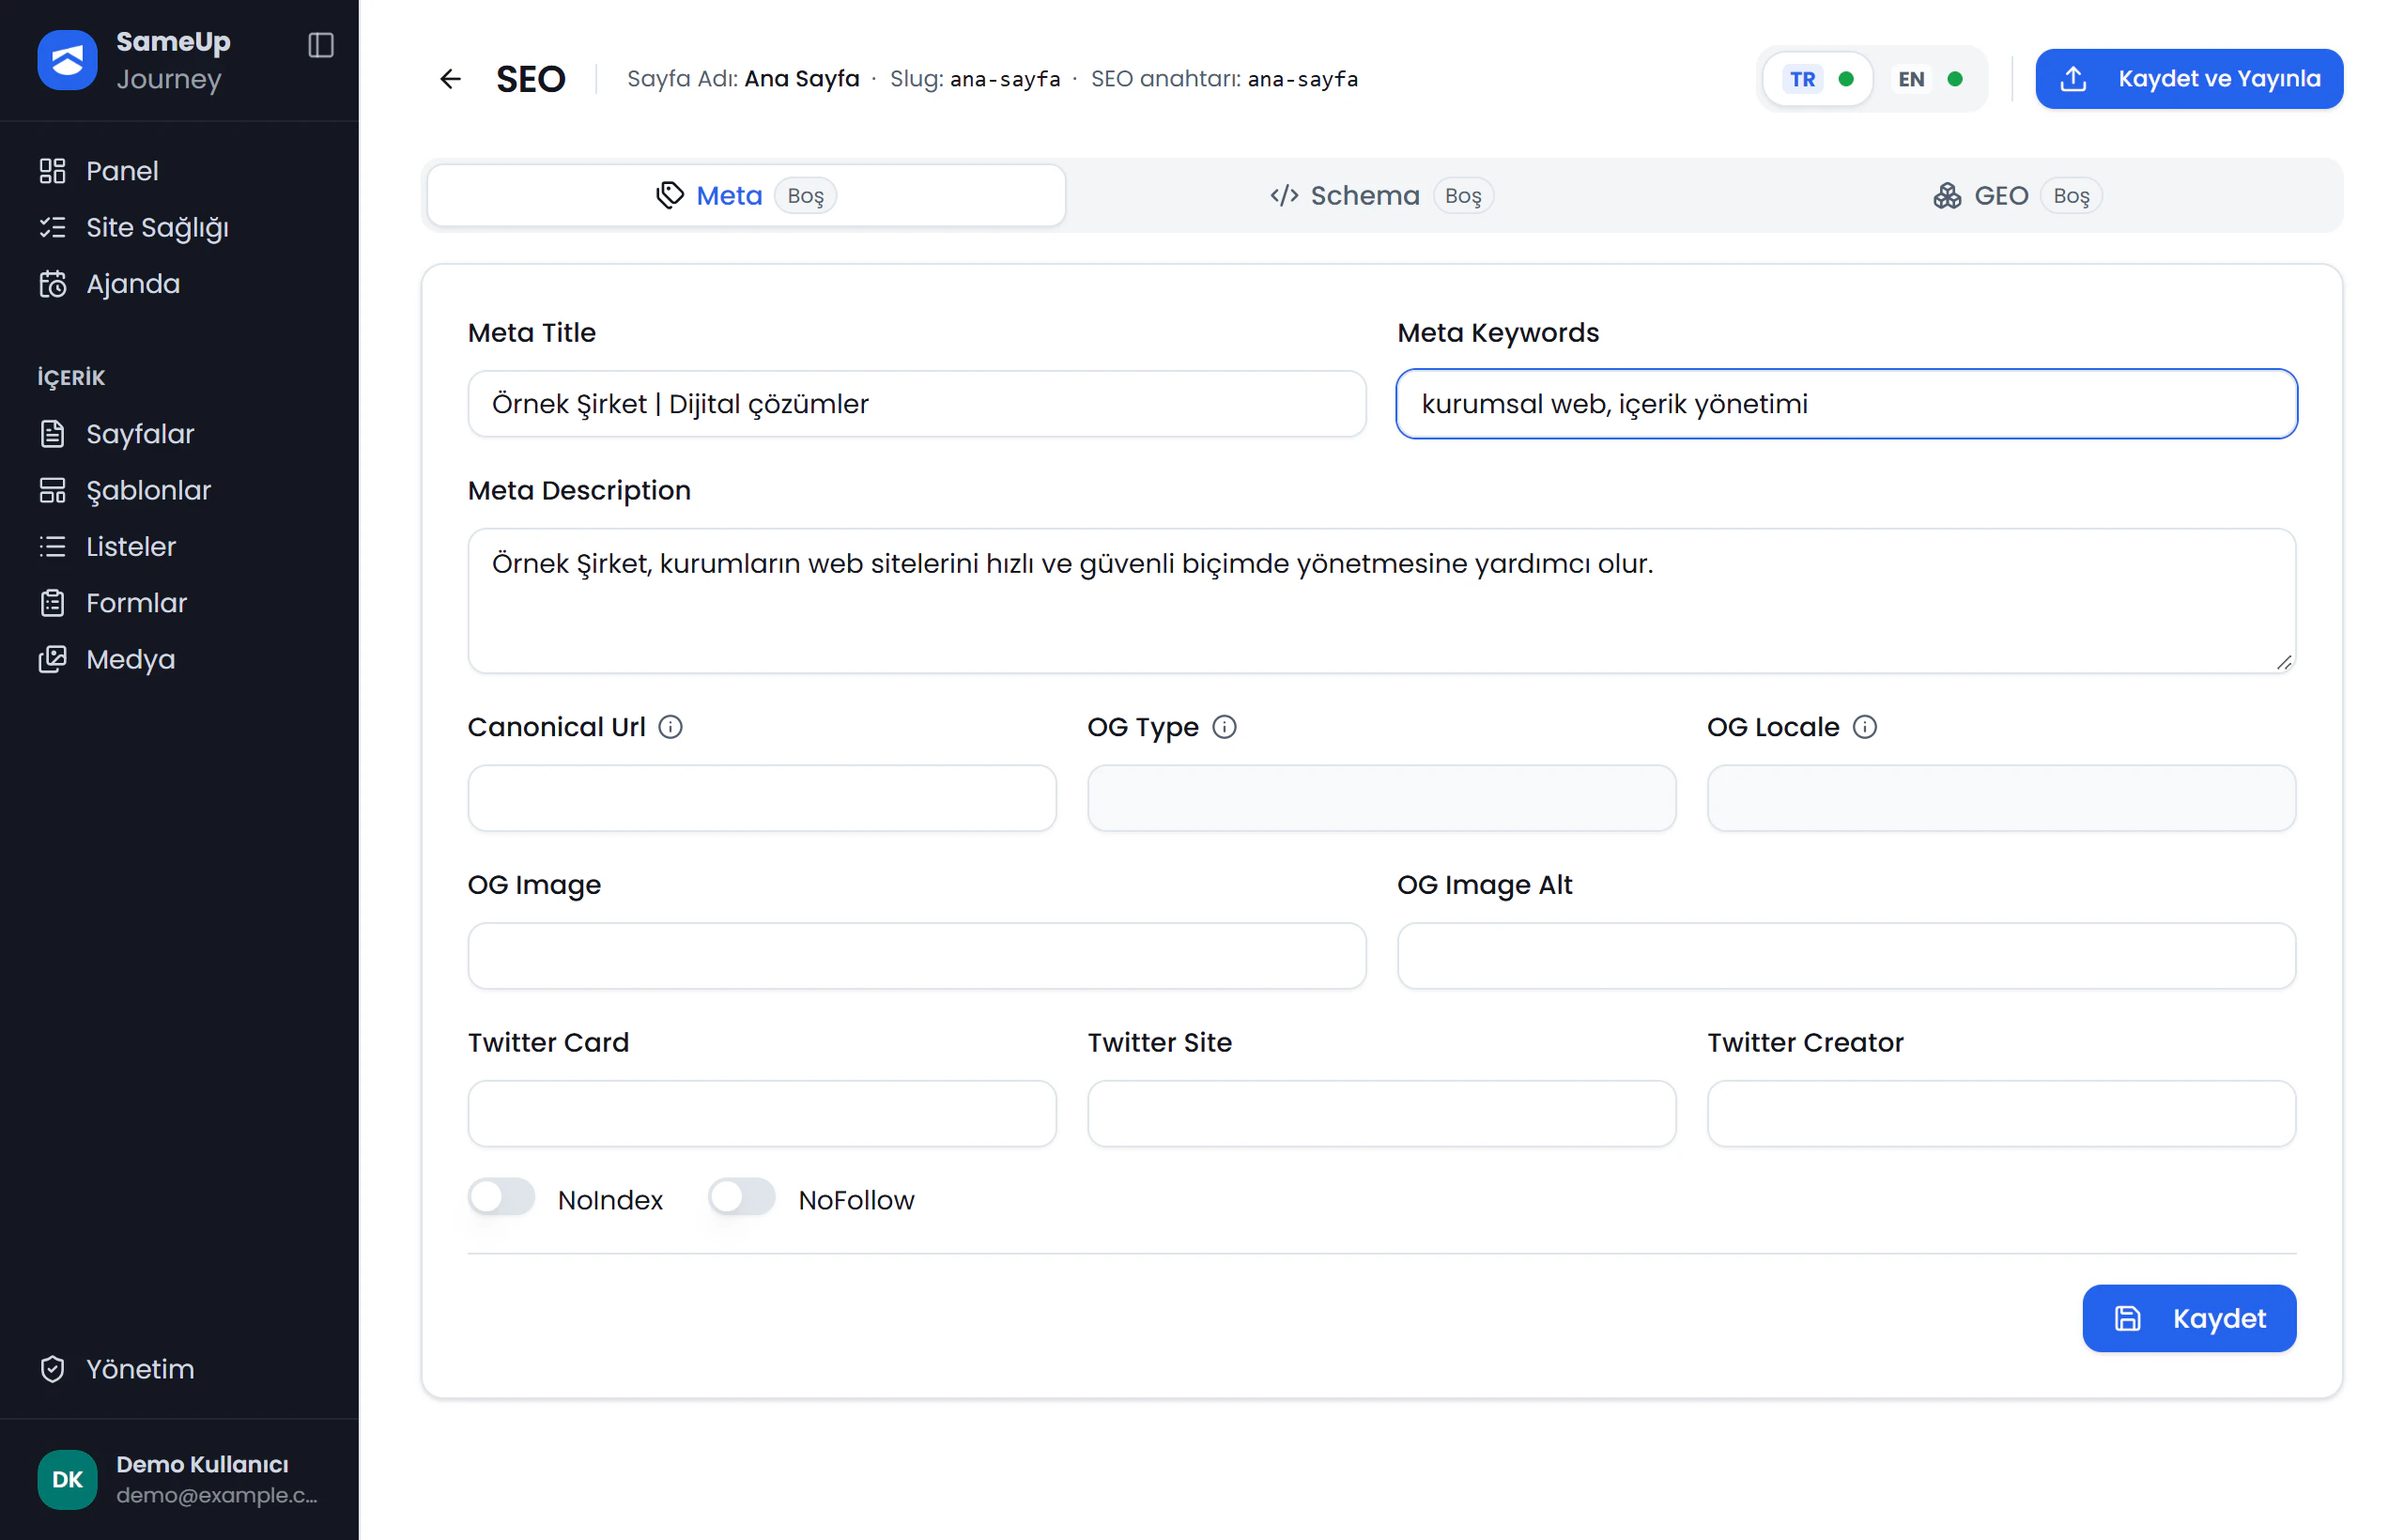Select the GEO tab

point(2017,195)
